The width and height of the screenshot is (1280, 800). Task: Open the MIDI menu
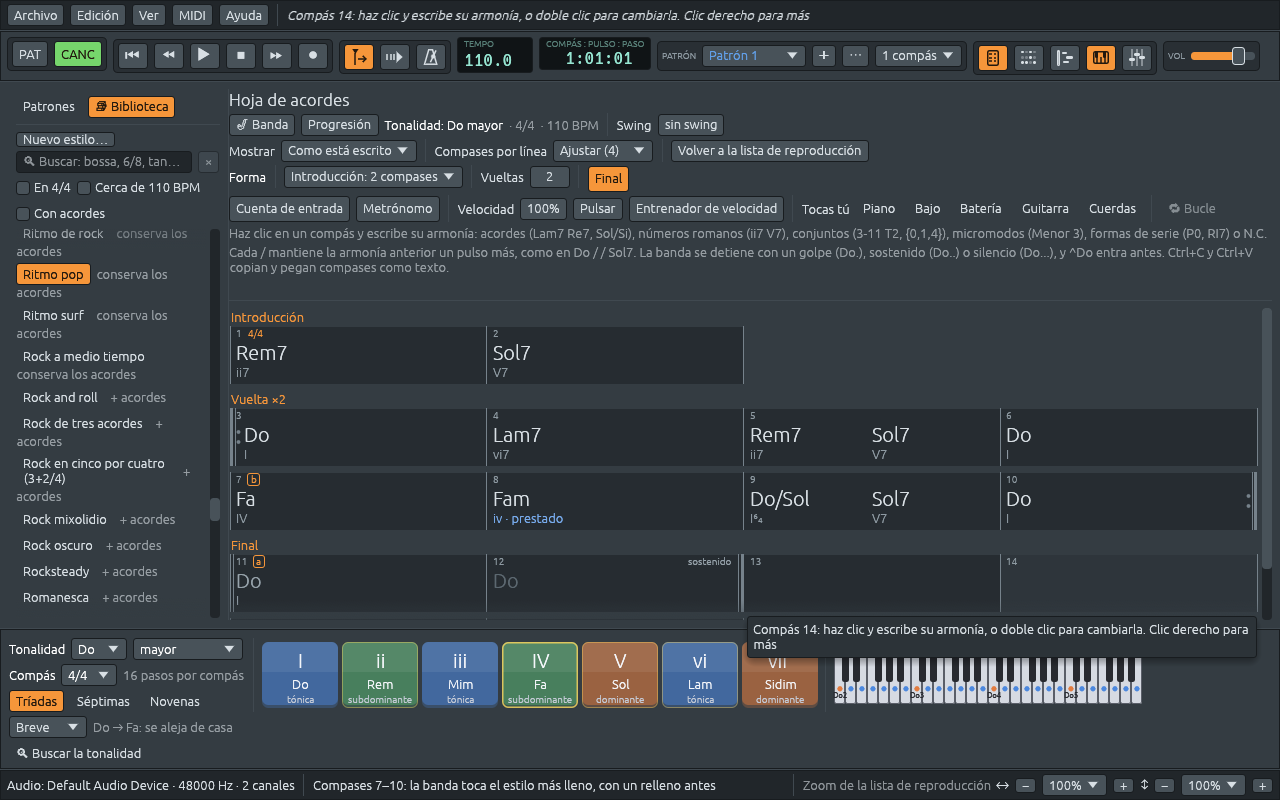coord(191,16)
